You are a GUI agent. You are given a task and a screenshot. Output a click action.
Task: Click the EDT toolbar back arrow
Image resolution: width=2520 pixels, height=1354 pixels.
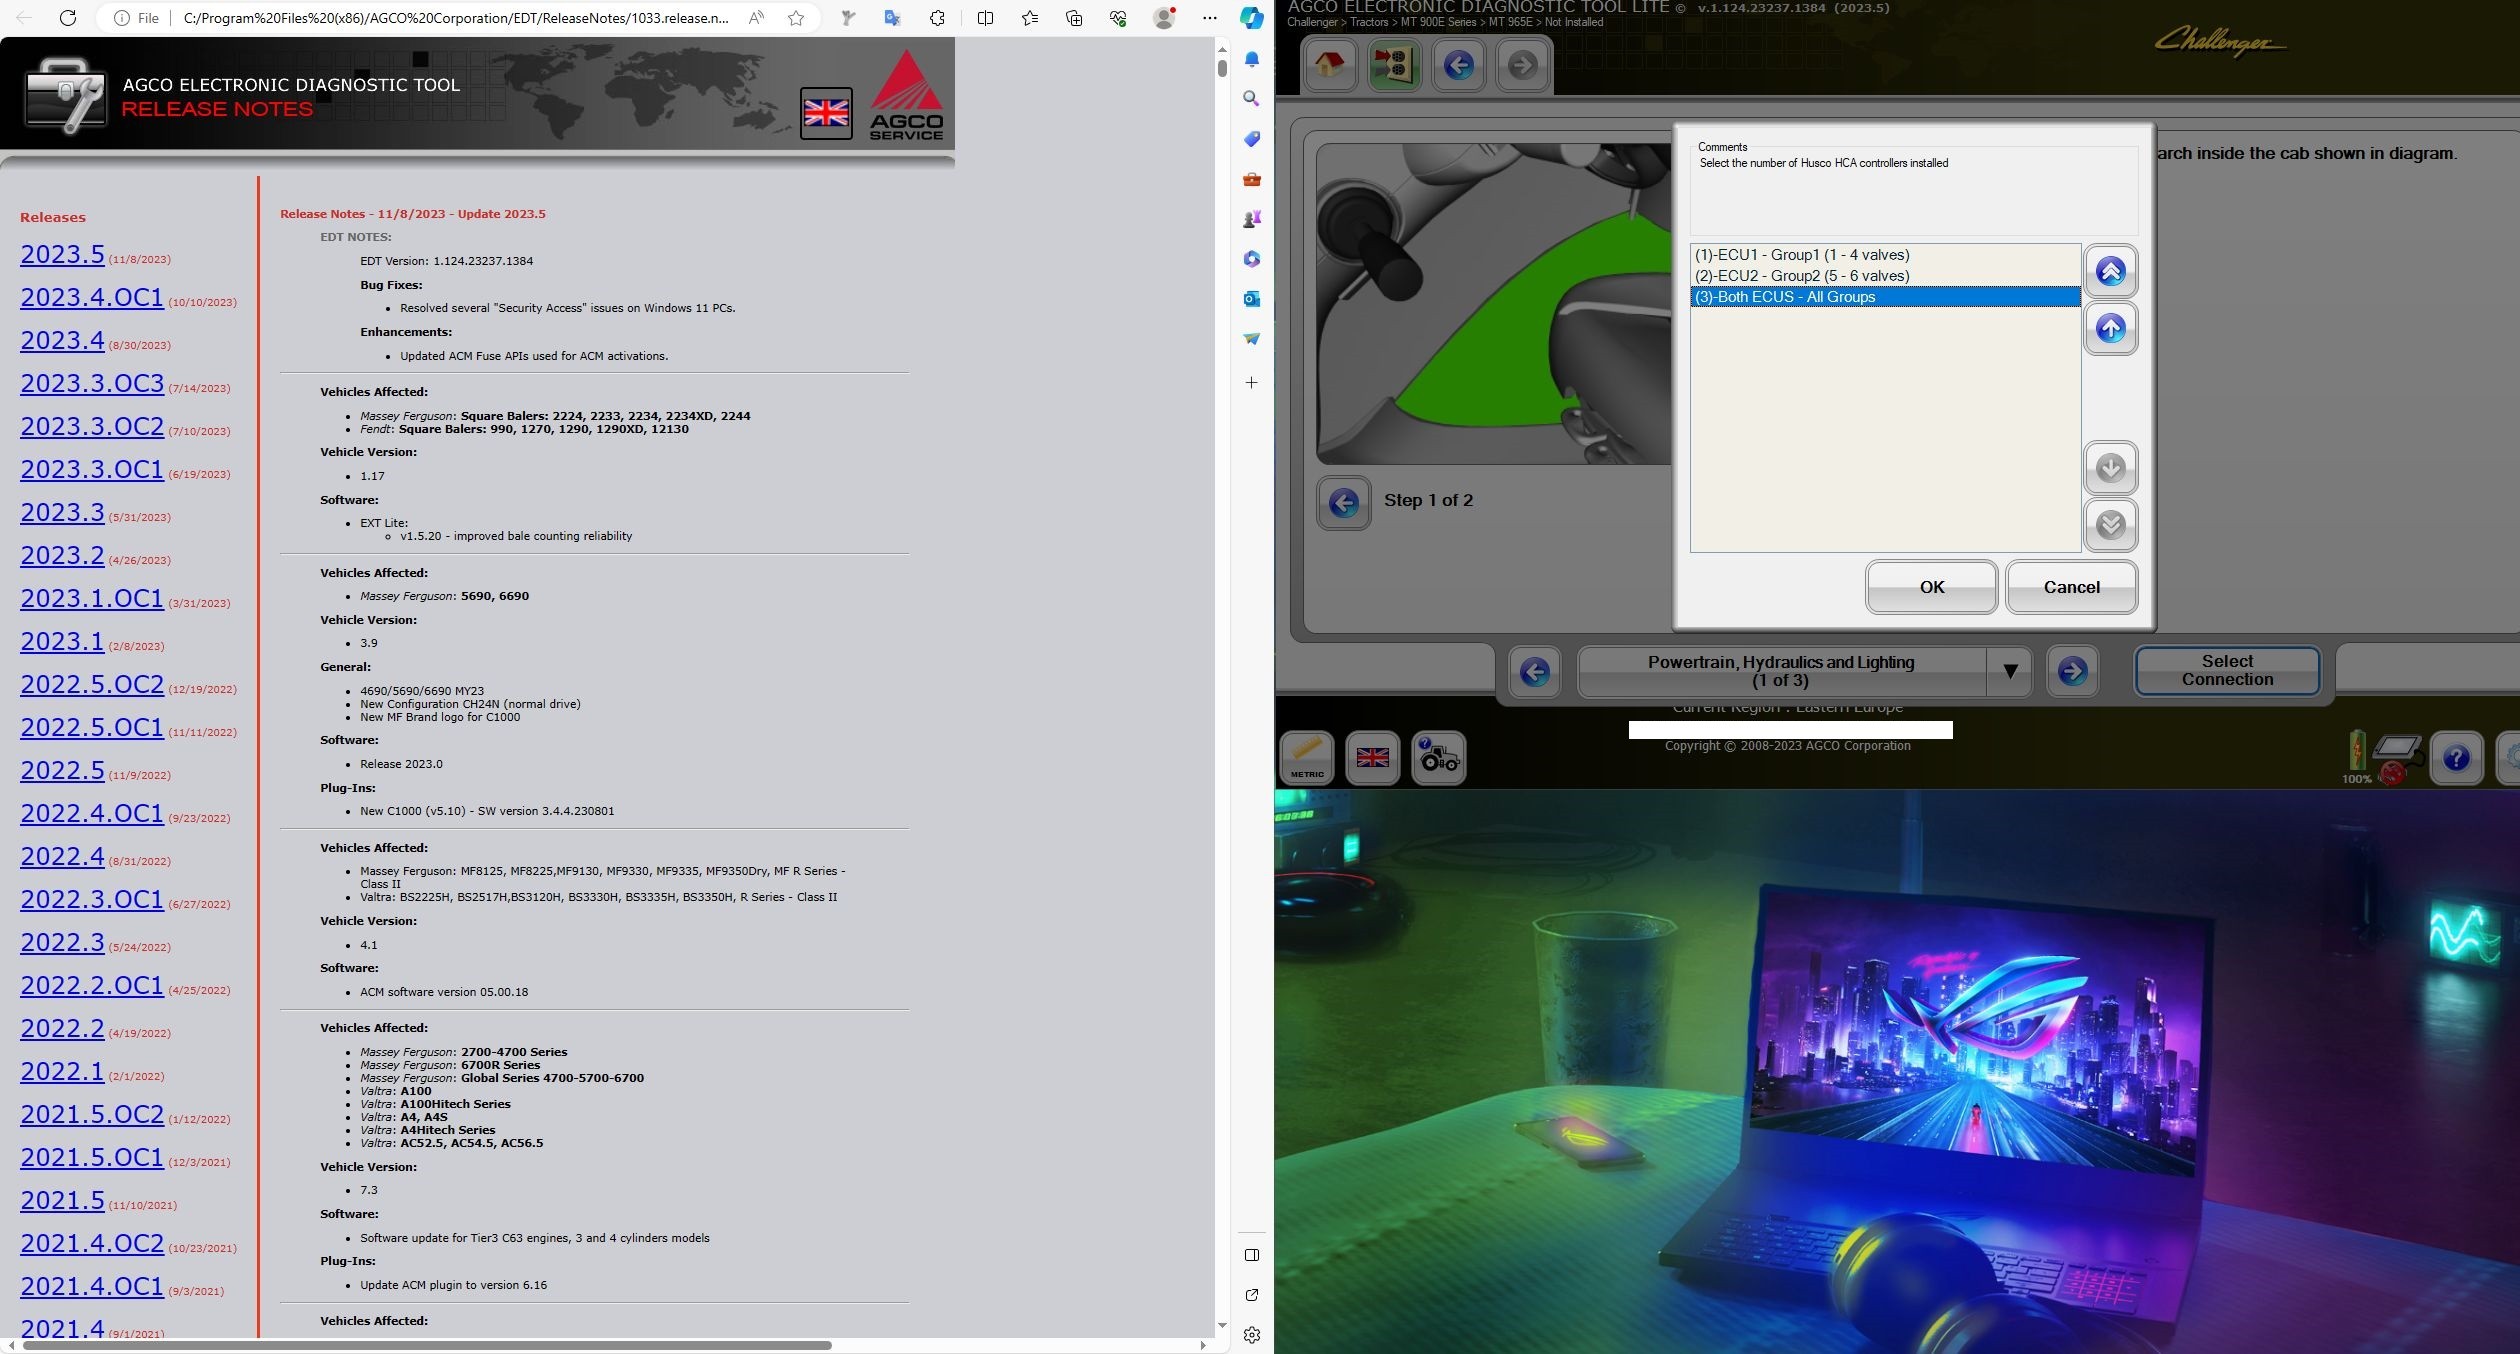[x=1458, y=66]
